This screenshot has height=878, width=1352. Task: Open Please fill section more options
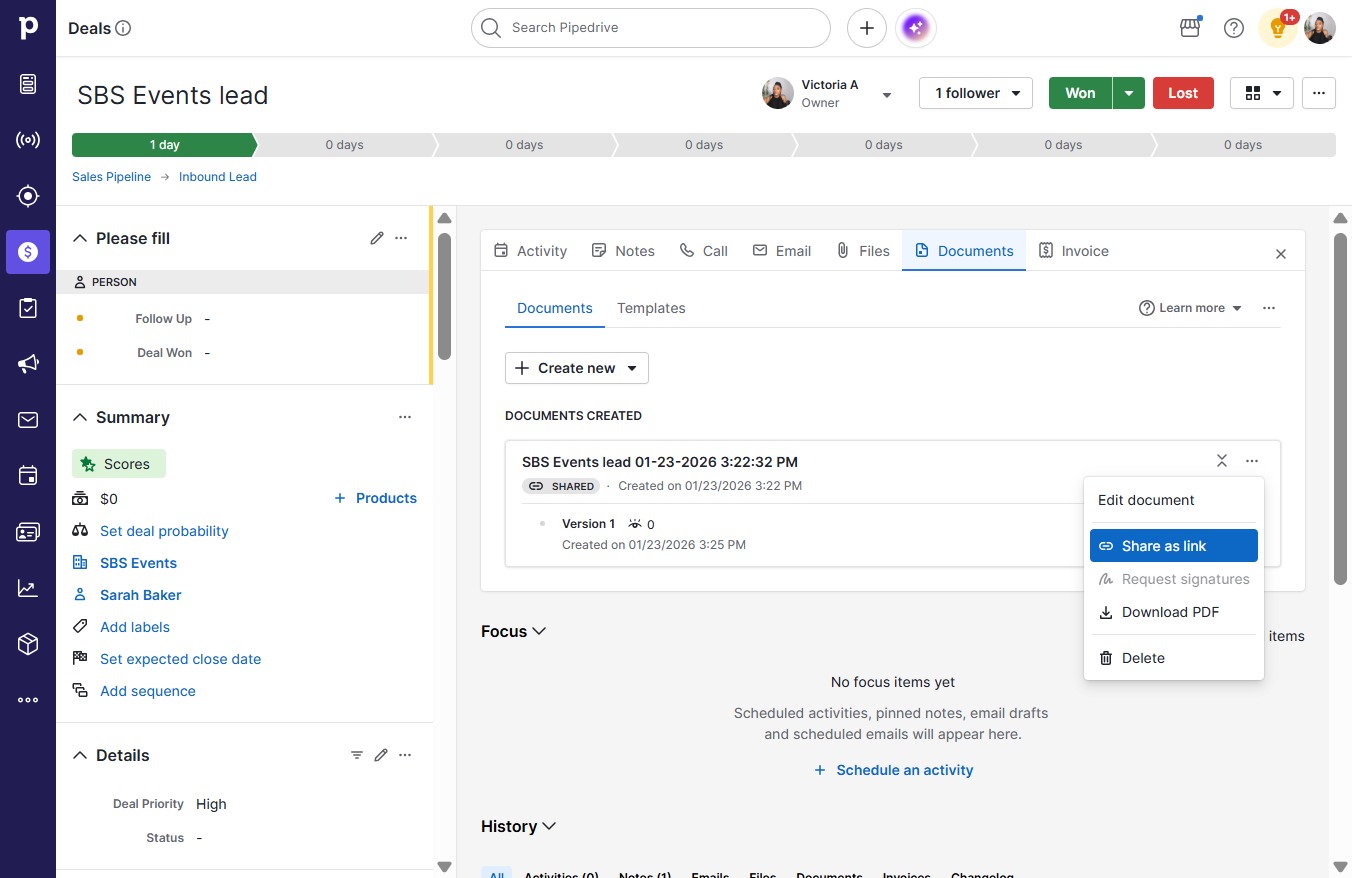point(401,238)
